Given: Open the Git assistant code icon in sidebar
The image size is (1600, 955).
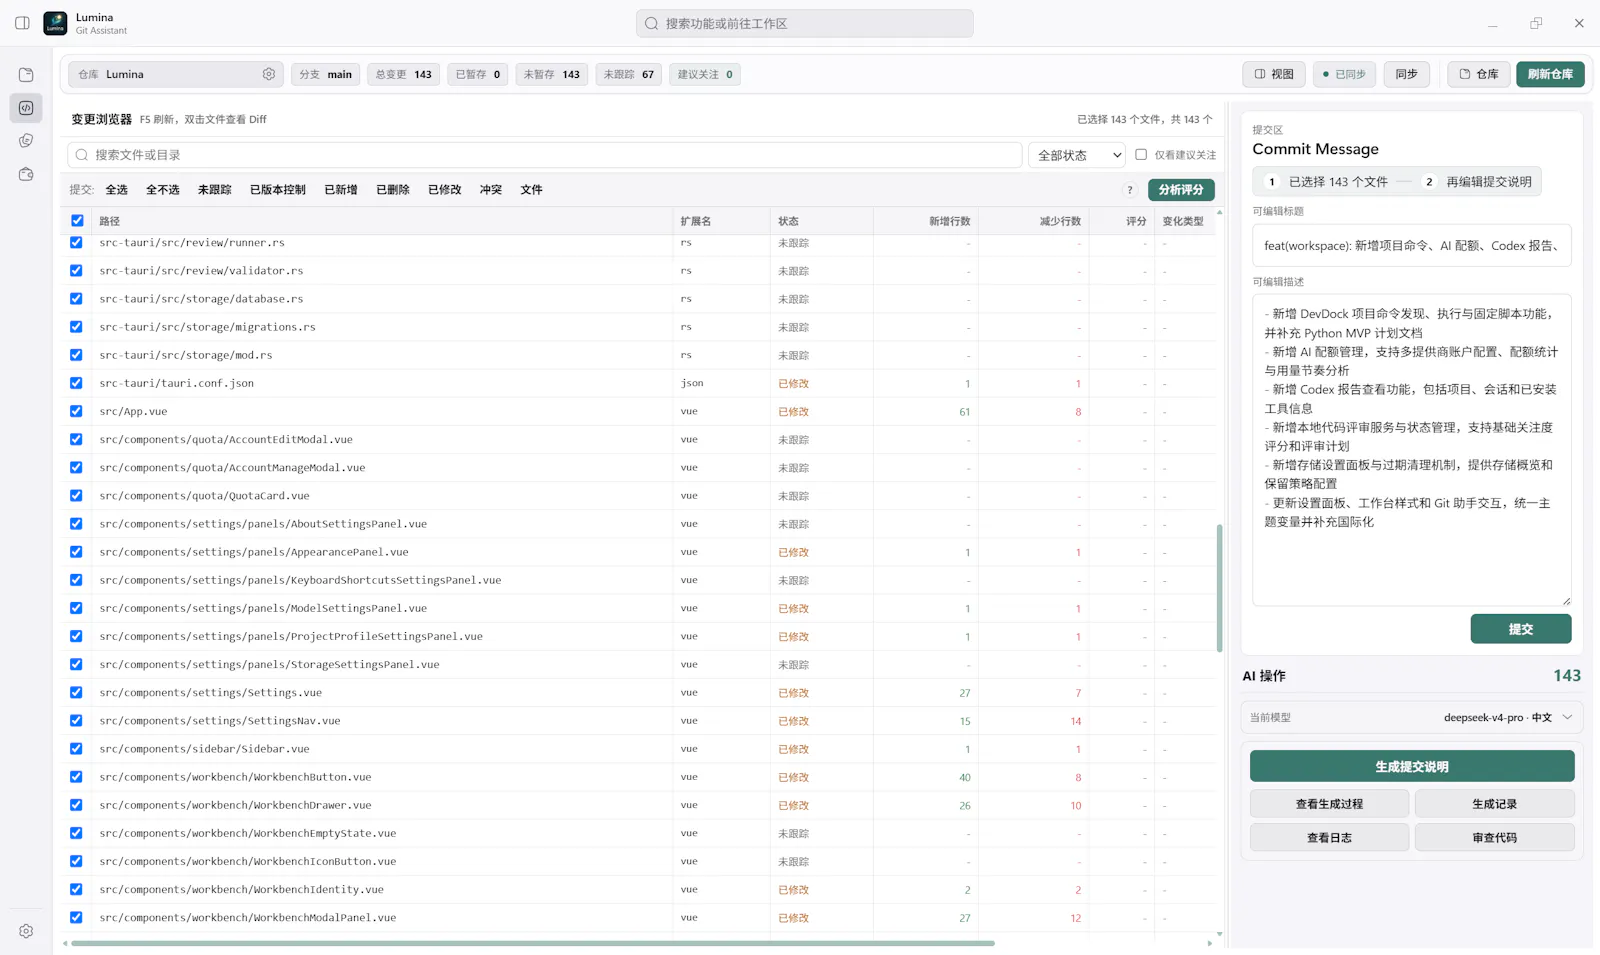Looking at the screenshot, I should pyautogui.click(x=26, y=108).
